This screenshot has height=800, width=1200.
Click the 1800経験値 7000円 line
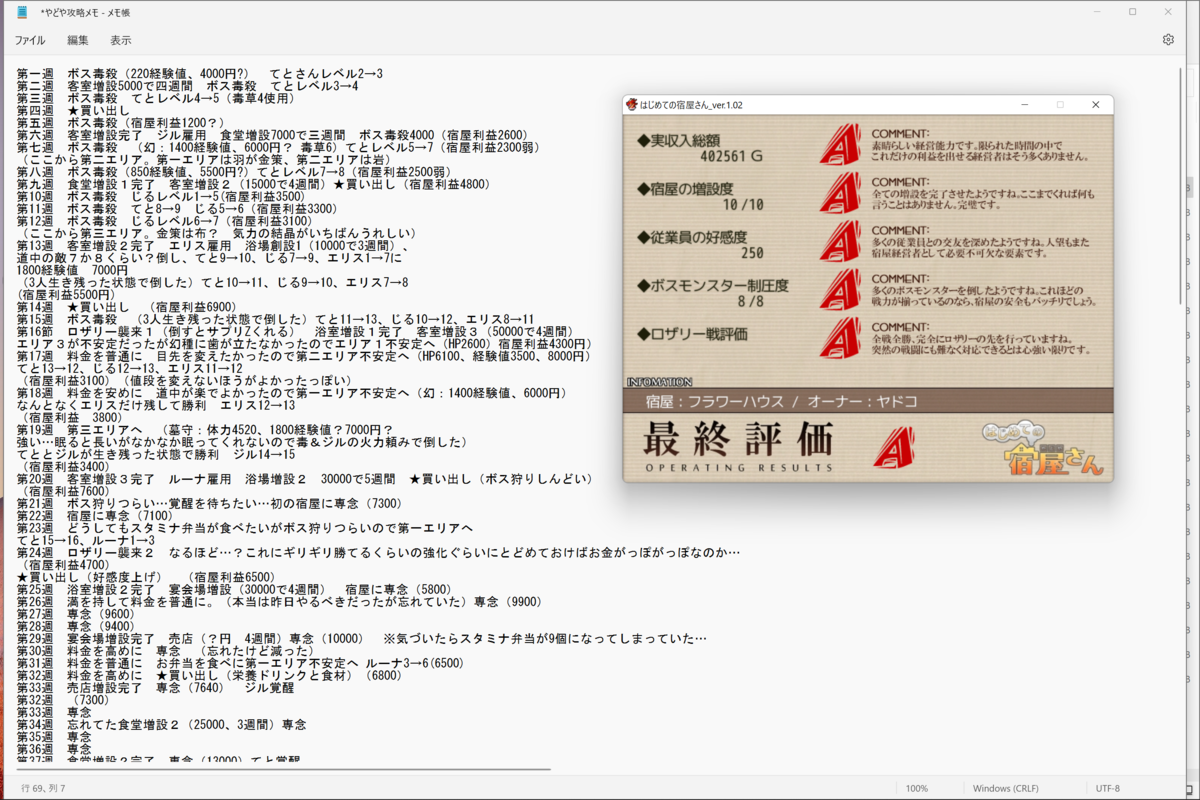coord(72,270)
